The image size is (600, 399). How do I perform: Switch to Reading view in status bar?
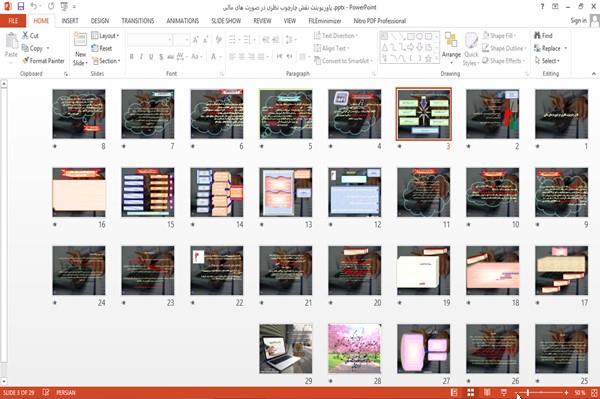(x=487, y=392)
